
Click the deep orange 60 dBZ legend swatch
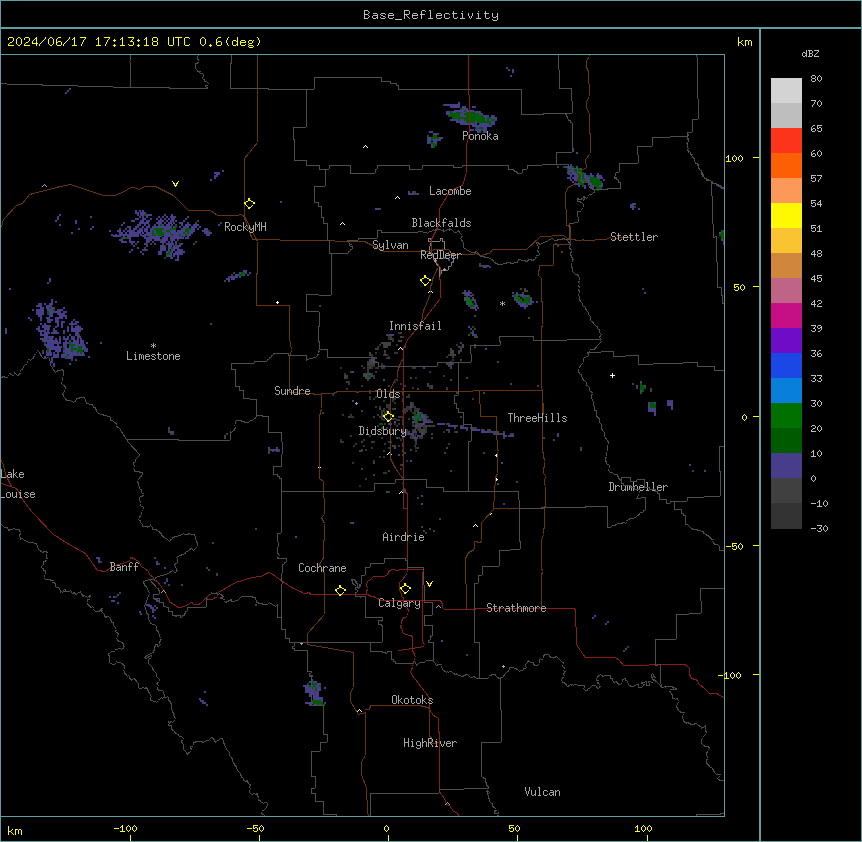(786, 165)
